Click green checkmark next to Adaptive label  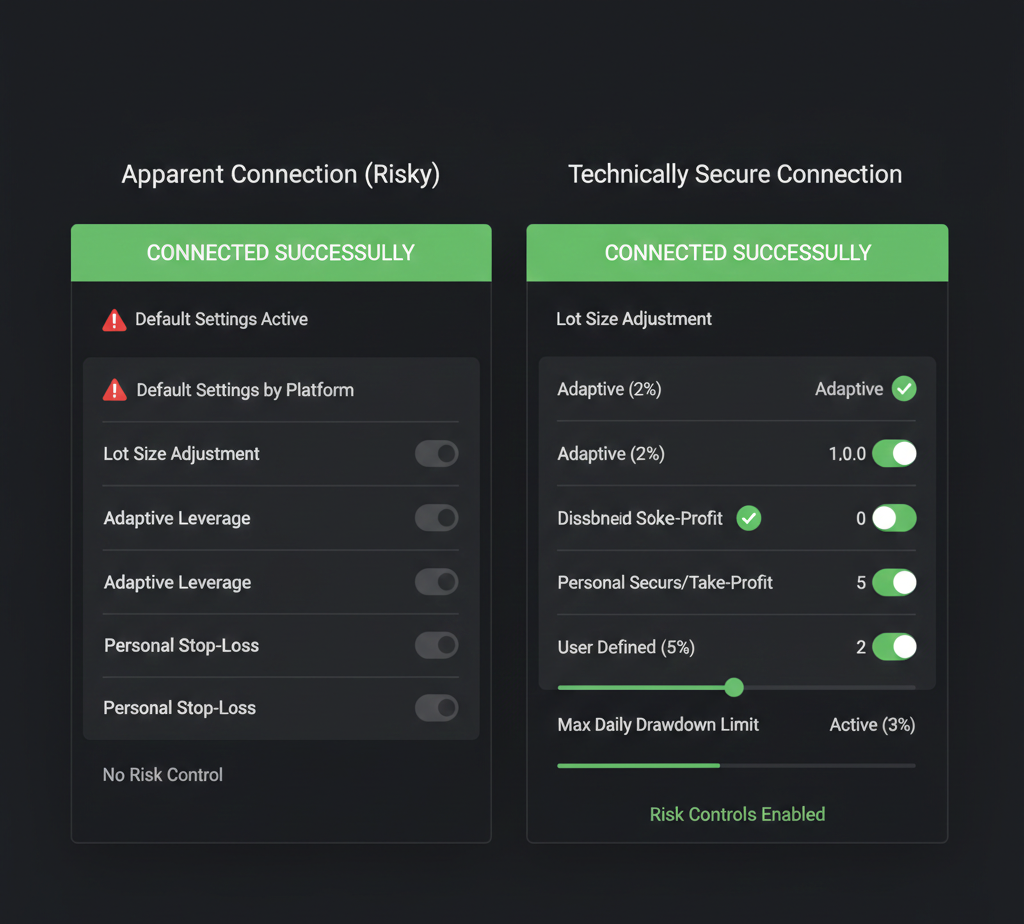[x=904, y=389]
